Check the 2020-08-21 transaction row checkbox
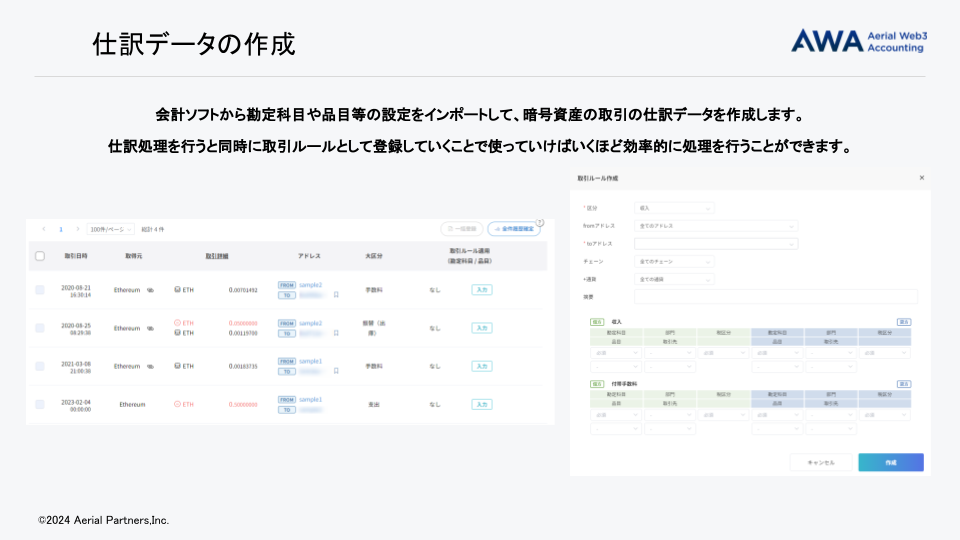 40,290
